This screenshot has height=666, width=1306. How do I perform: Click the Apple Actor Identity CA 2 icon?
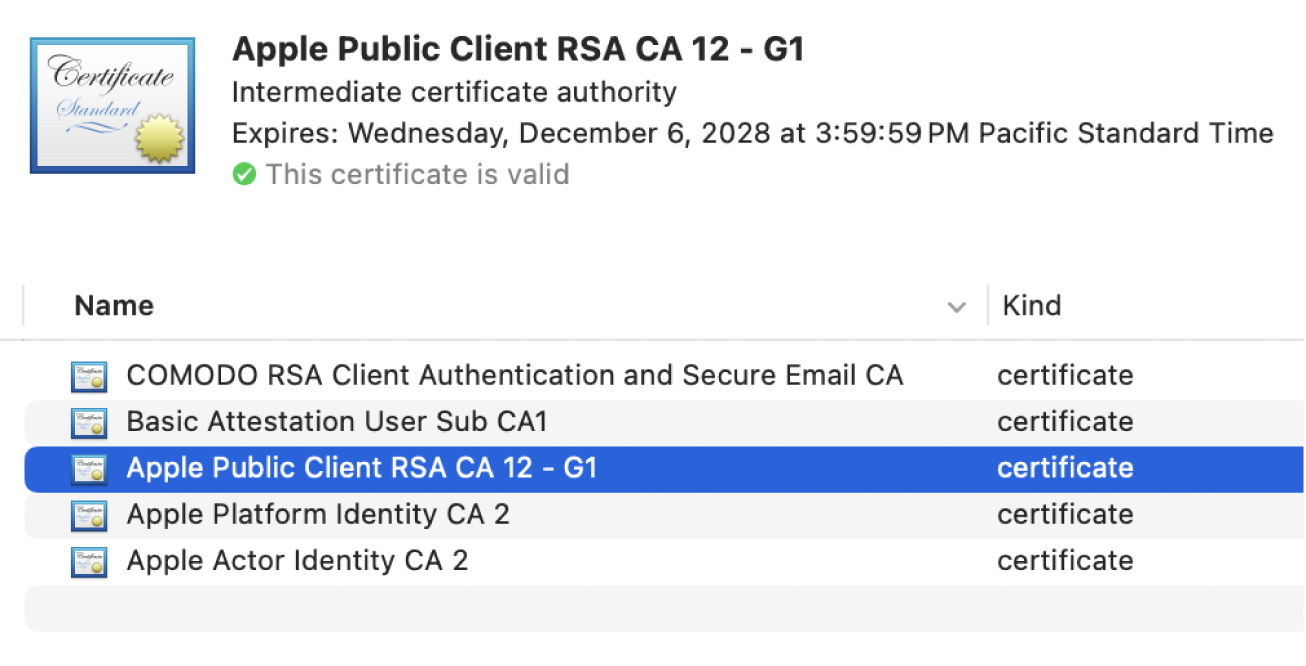tap(89, 561)
